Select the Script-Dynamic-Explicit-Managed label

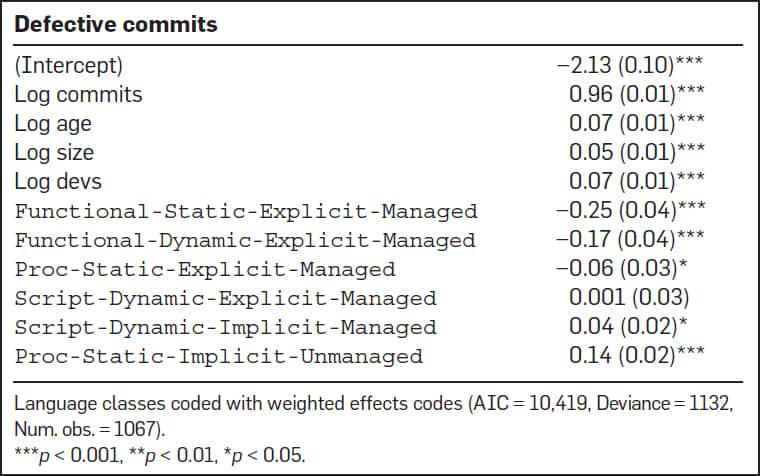[225, 299]
